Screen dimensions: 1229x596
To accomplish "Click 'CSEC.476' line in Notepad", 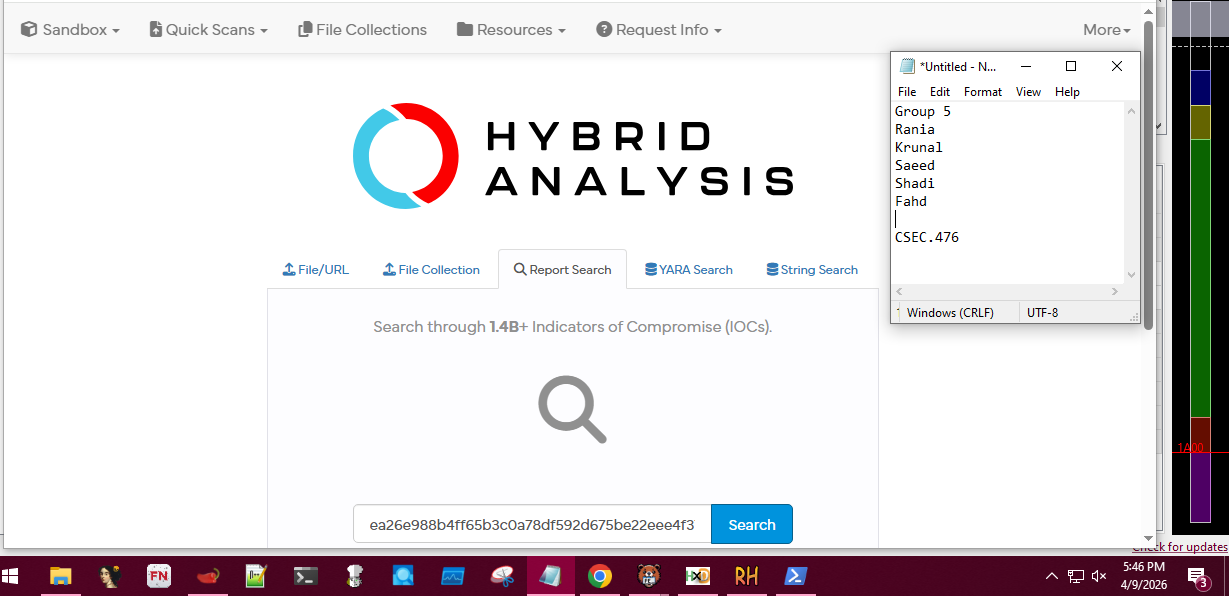I will pos(927,237).
